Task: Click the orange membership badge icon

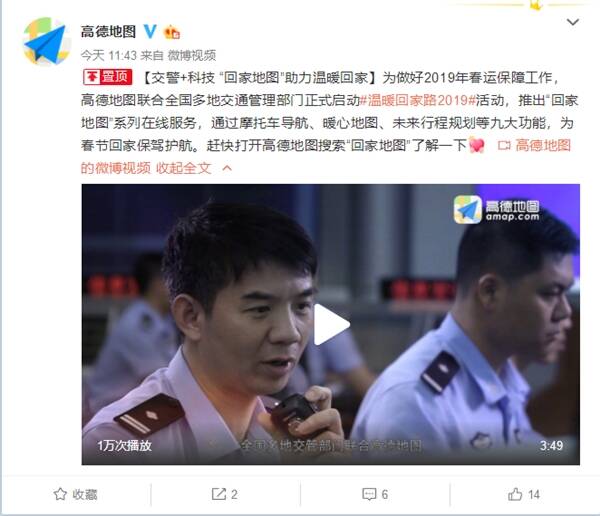Action: [x=172, y=32]
